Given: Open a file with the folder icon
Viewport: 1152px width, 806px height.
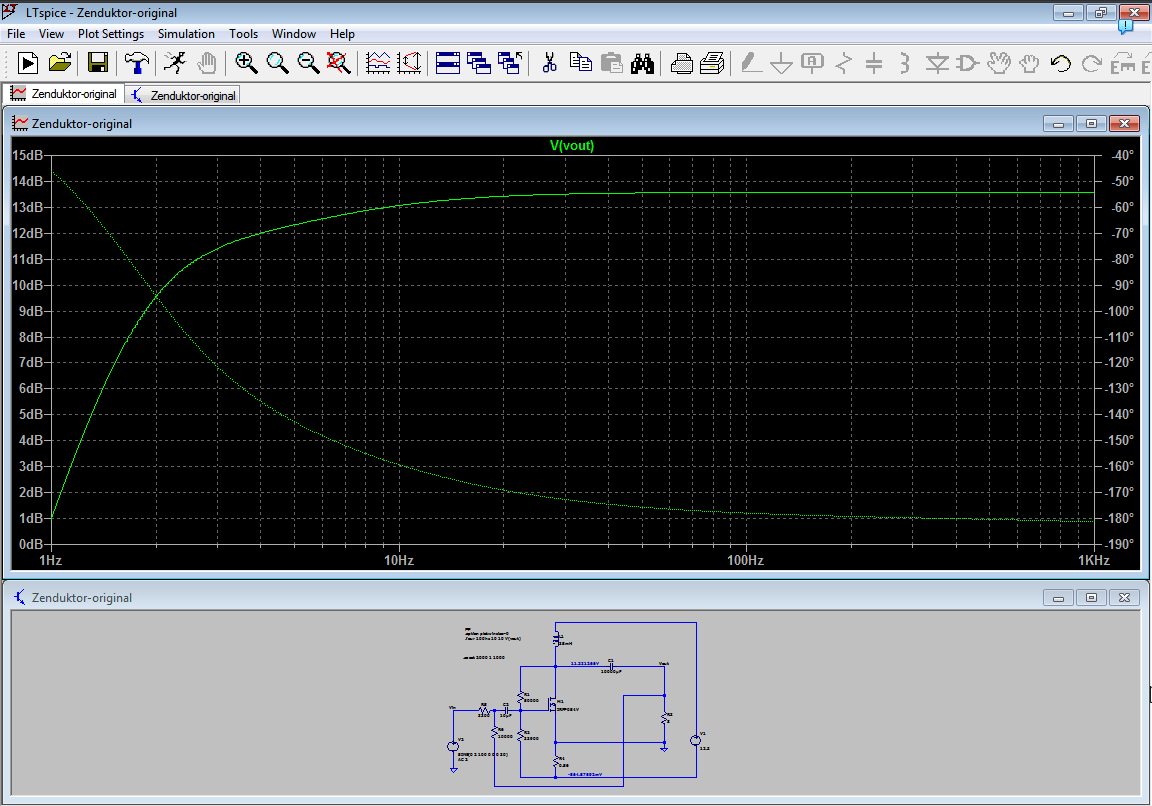Looking at the screenshot, I should click(x=60, y=63).
